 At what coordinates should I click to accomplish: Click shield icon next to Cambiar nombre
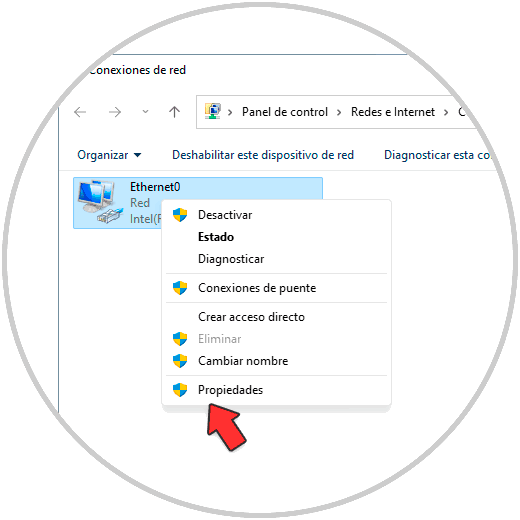coord(180,361)
